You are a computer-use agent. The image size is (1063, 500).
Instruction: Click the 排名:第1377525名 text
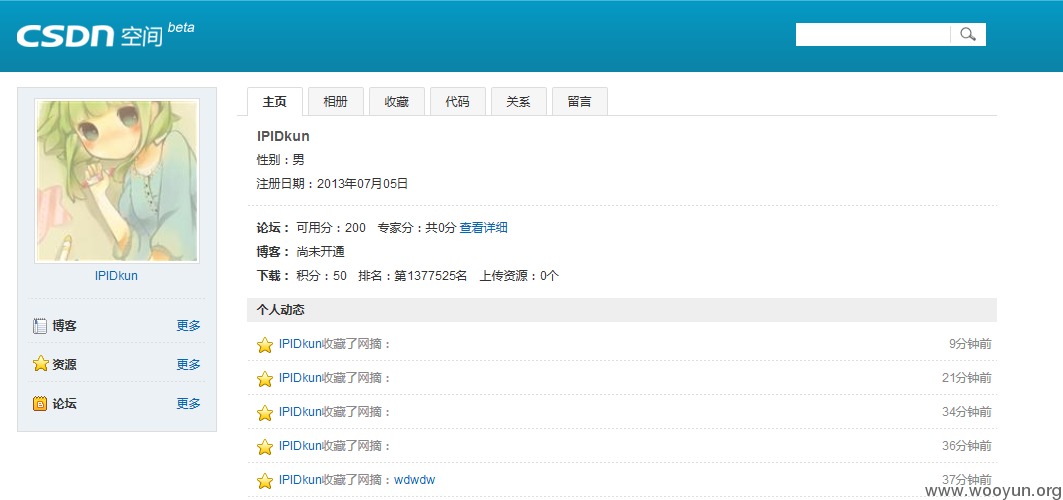pyautogui.click(x=413, y=276)
